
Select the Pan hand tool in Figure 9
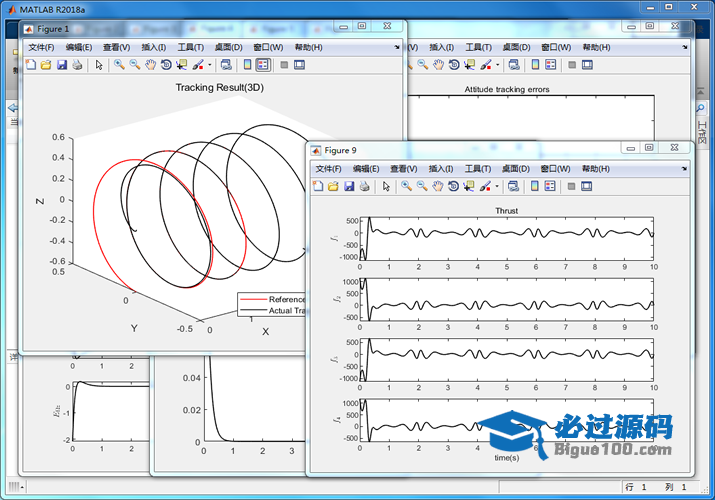pos(438,186)
